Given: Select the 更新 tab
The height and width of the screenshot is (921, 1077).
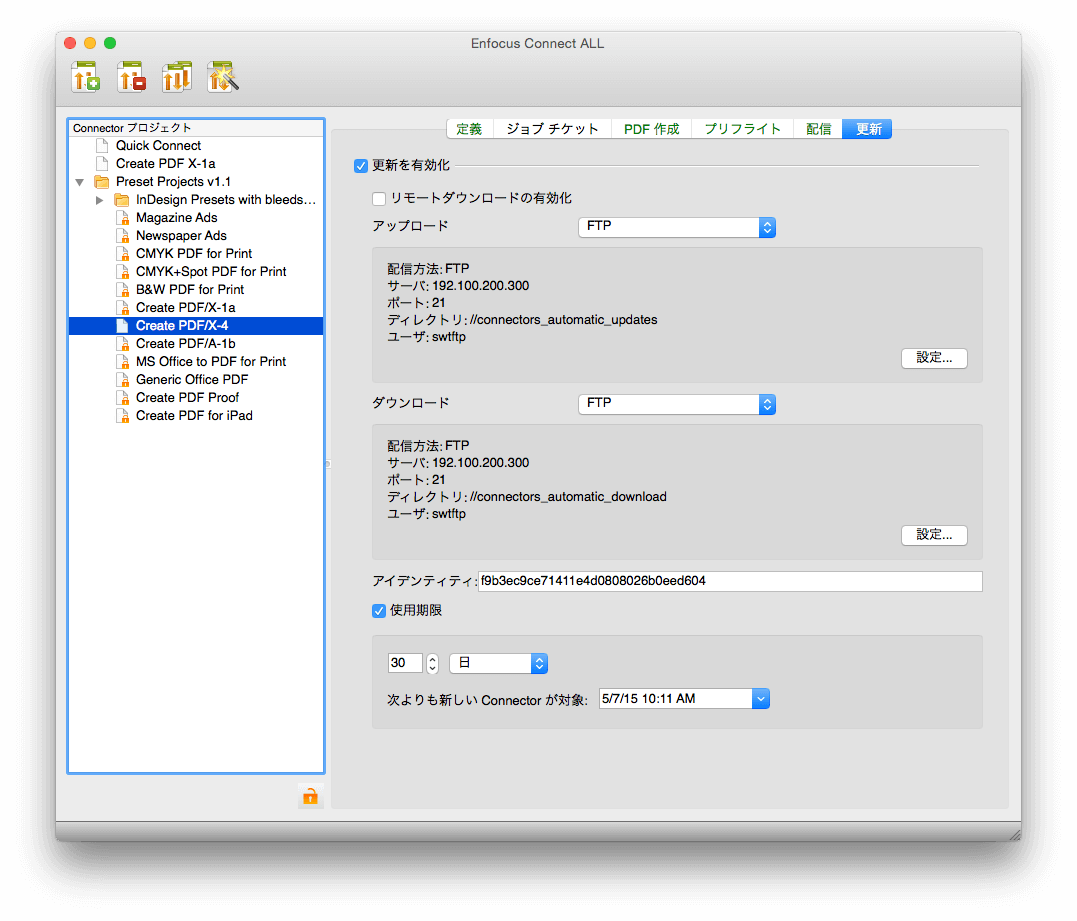Looking at the screenshot, I should [868, 129].
